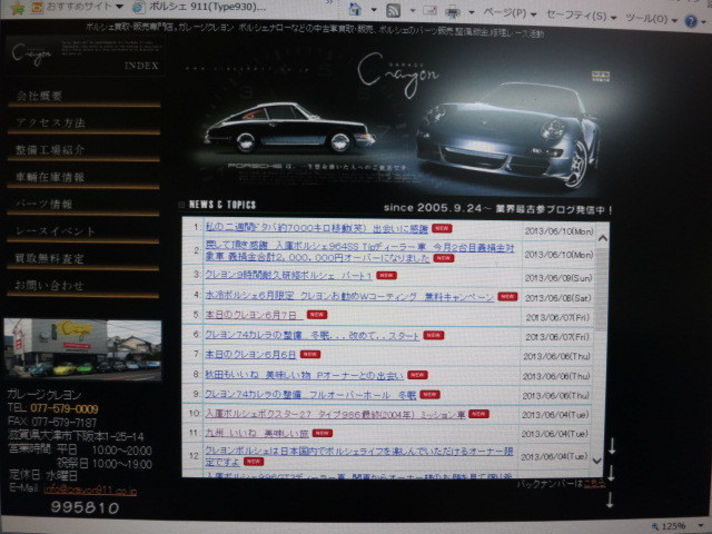Open the RSS feed dropdown arrow
The image size is (712, 534).
point(412,10)
